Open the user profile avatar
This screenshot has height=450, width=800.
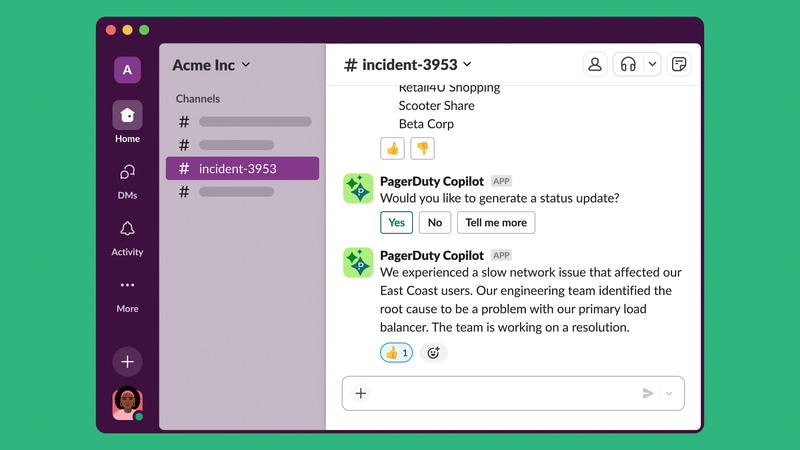coord(127,403)
